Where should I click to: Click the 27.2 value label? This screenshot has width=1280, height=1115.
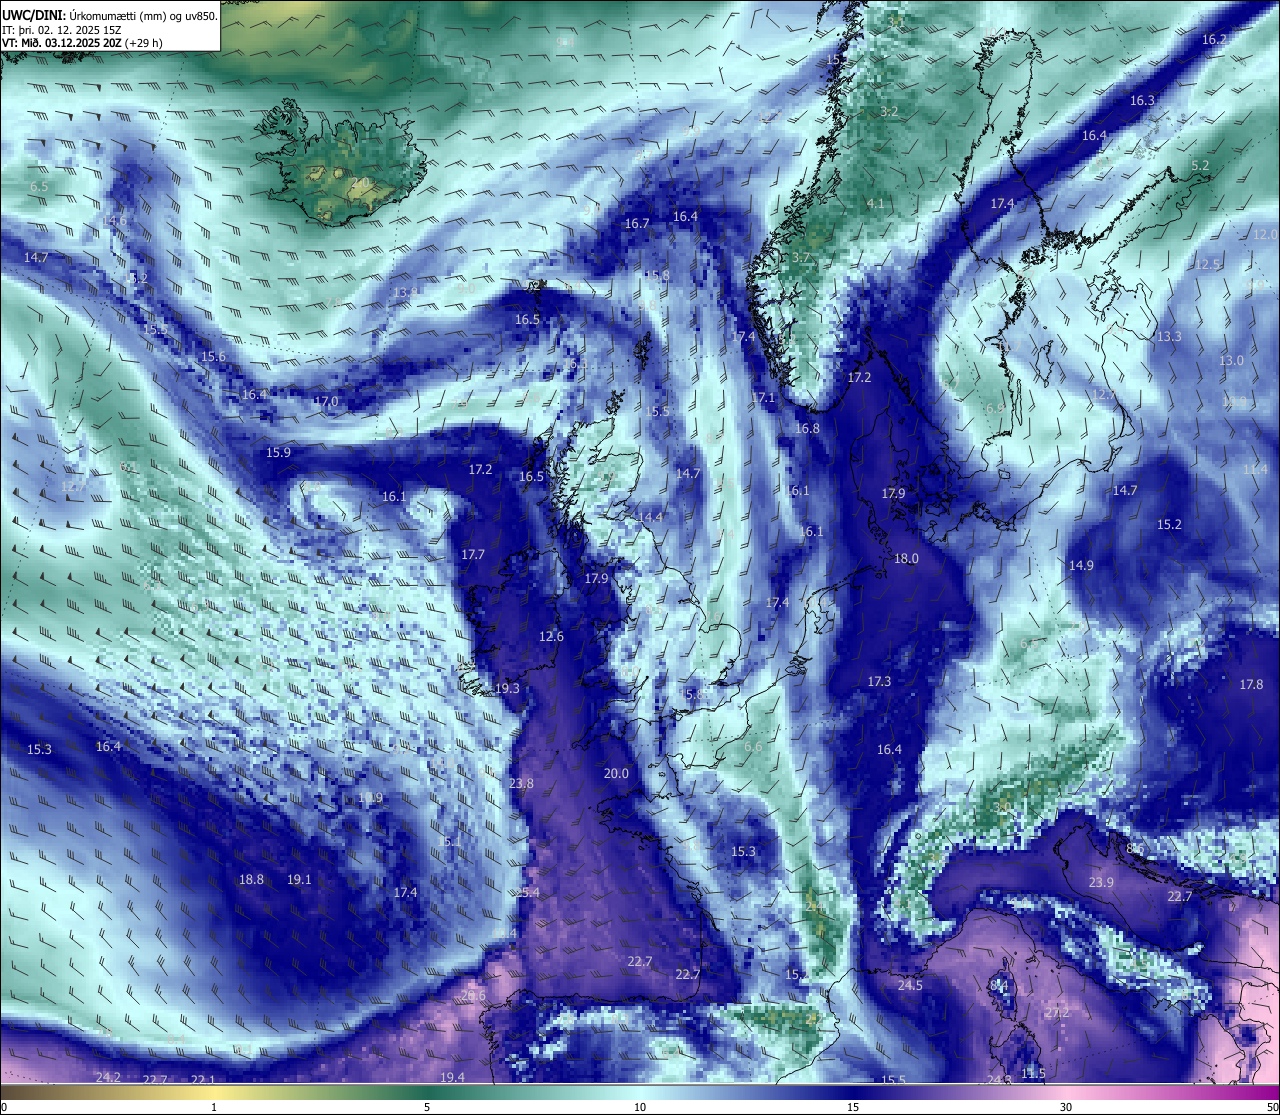pyautogui.click(x=1057, y=1013)
